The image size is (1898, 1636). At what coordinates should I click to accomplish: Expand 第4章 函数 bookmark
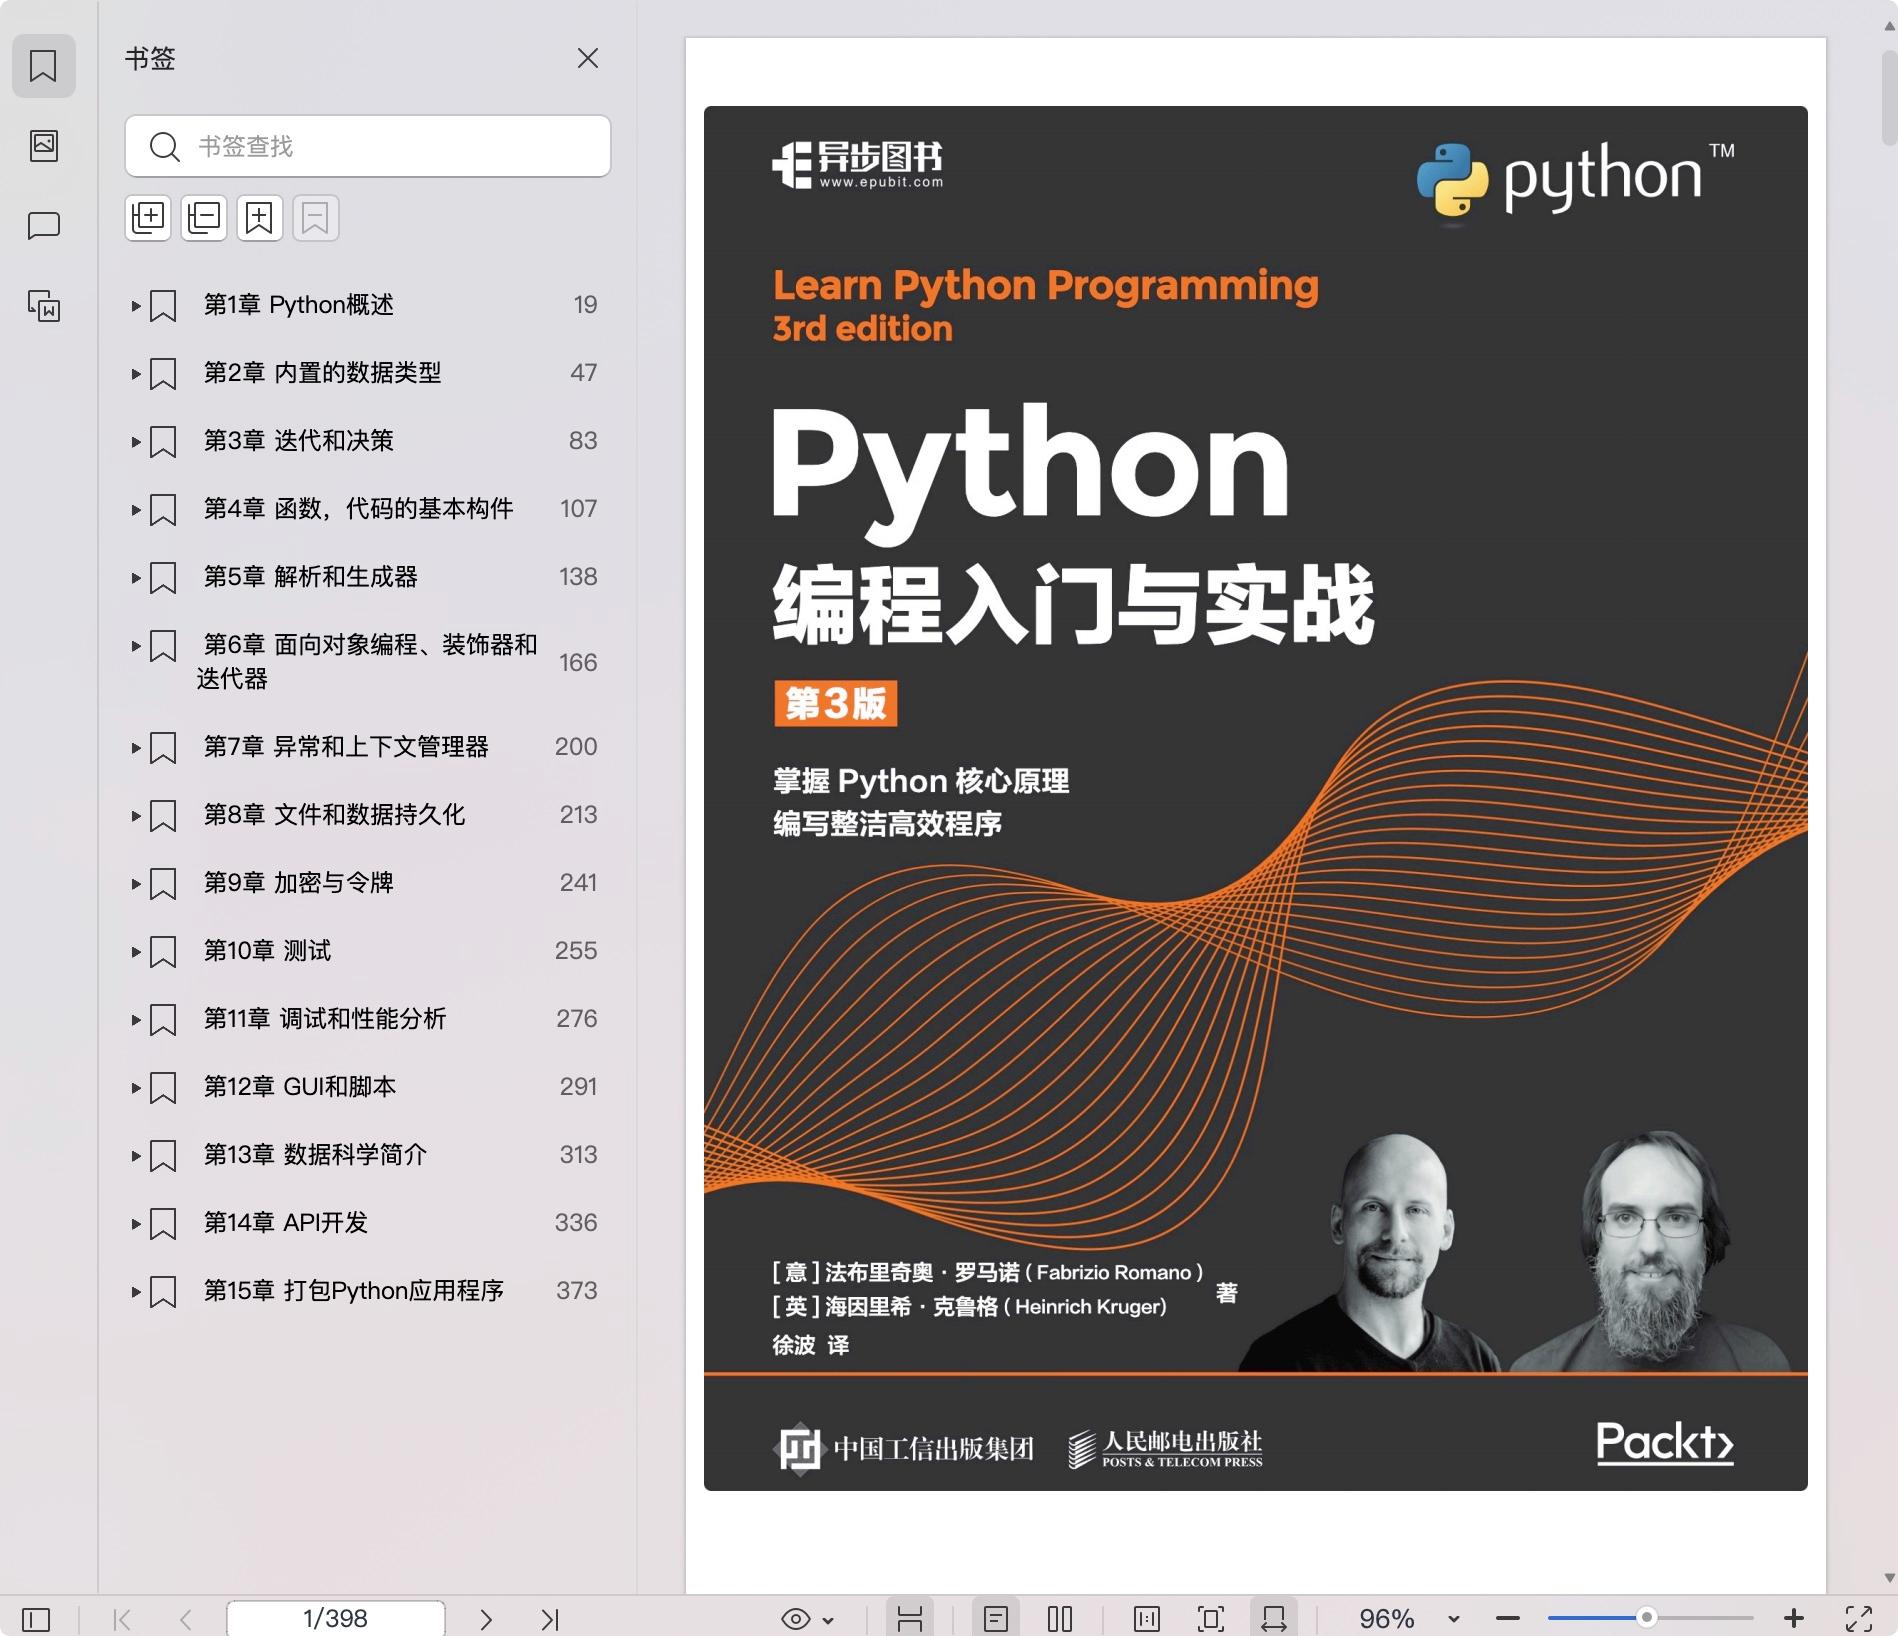coord(136,509)
